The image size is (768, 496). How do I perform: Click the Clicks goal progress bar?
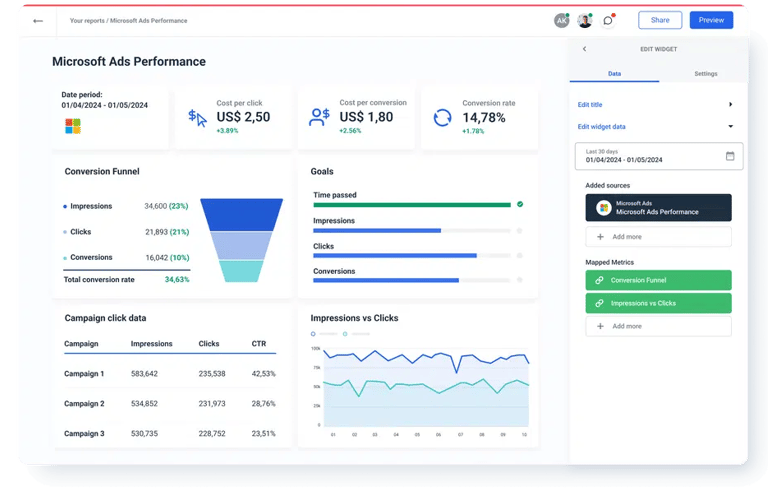[x=412, y=256]
